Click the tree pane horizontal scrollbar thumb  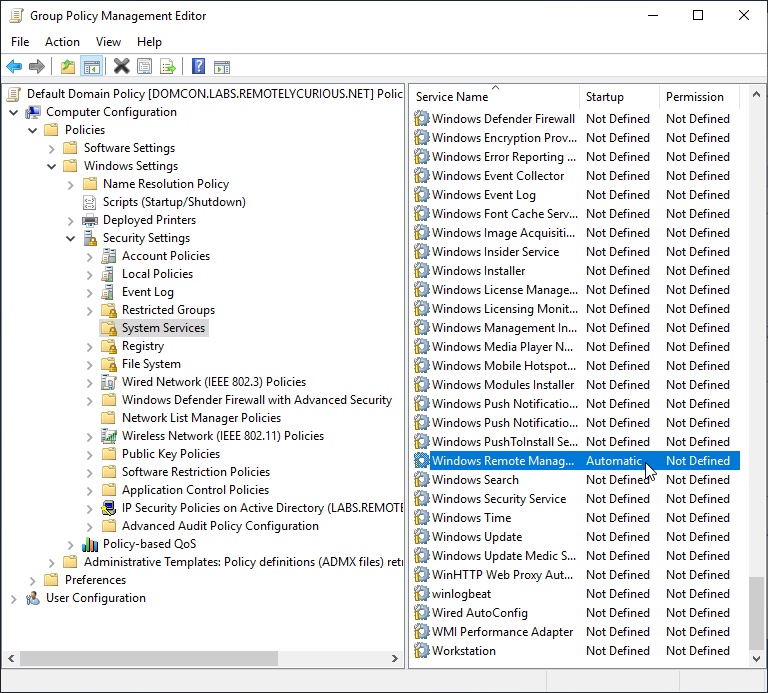point(149,658)
